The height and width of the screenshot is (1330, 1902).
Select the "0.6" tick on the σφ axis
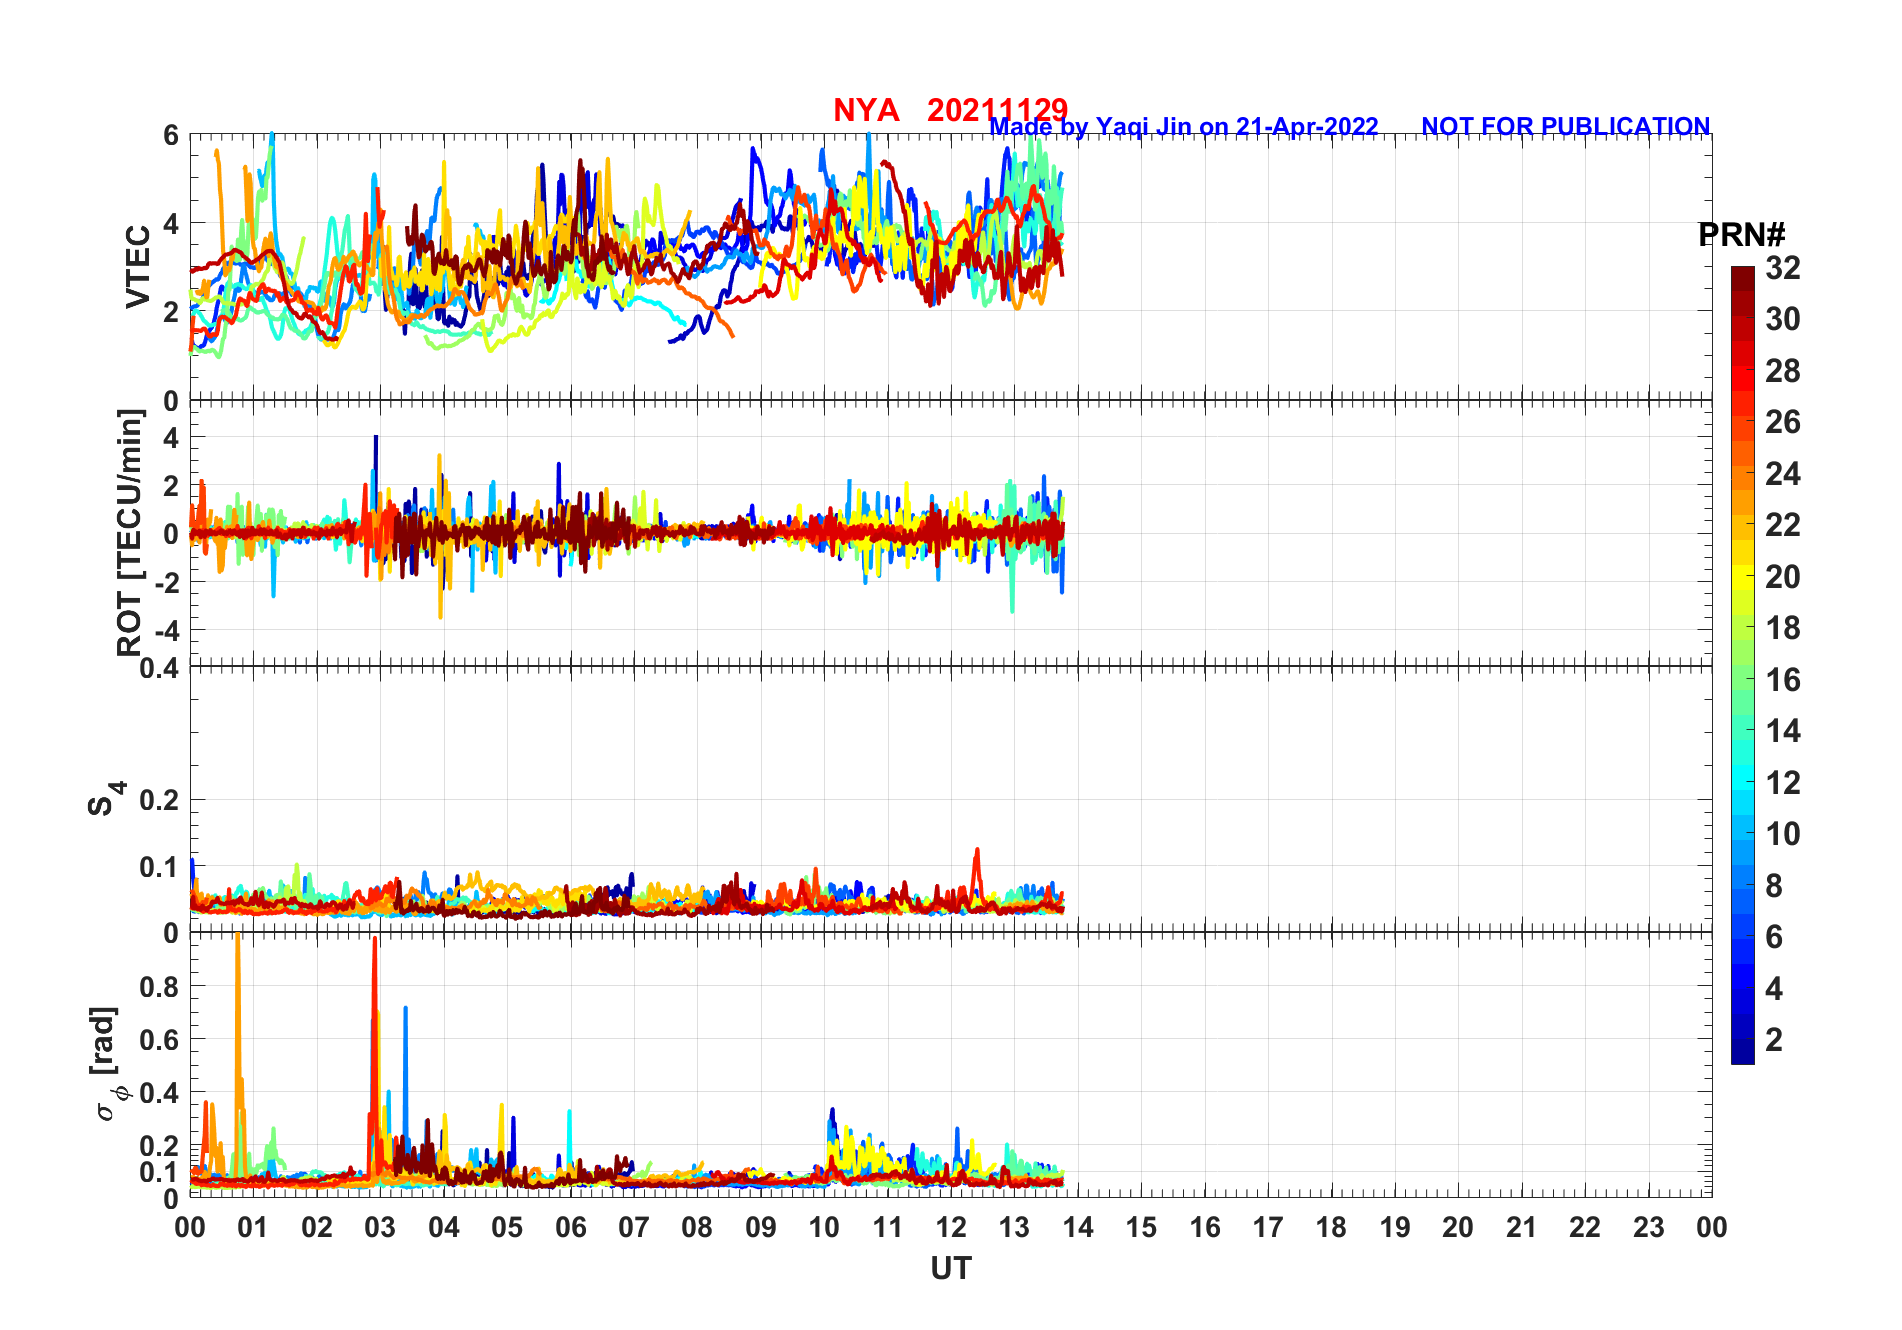pos(159,1040)
